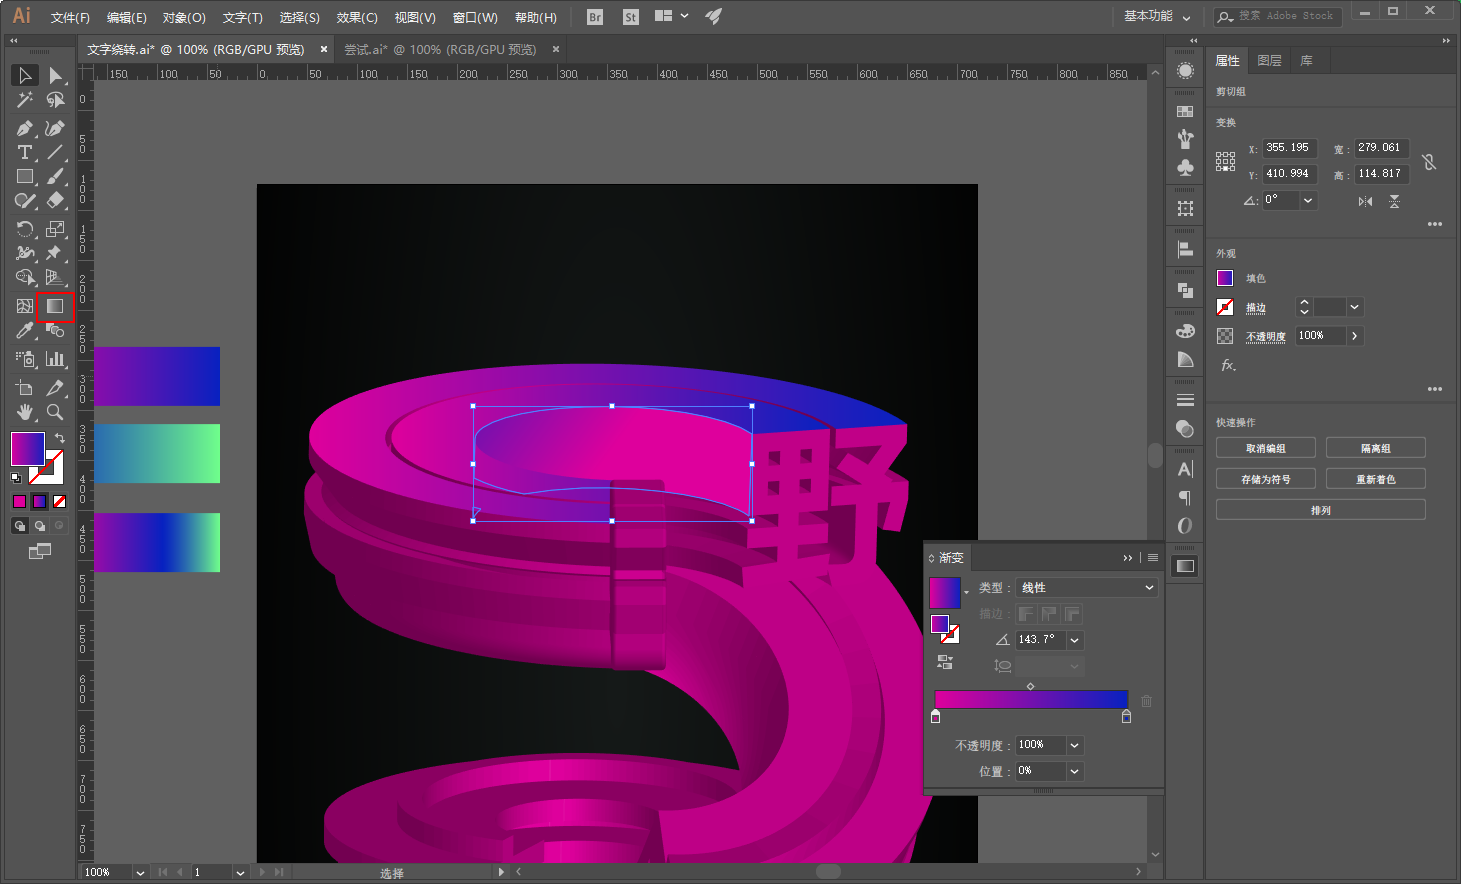Open gradient stop position dropdown at 0%
Viewport: 1461px width, 884px height.
tap(1075, 771)
